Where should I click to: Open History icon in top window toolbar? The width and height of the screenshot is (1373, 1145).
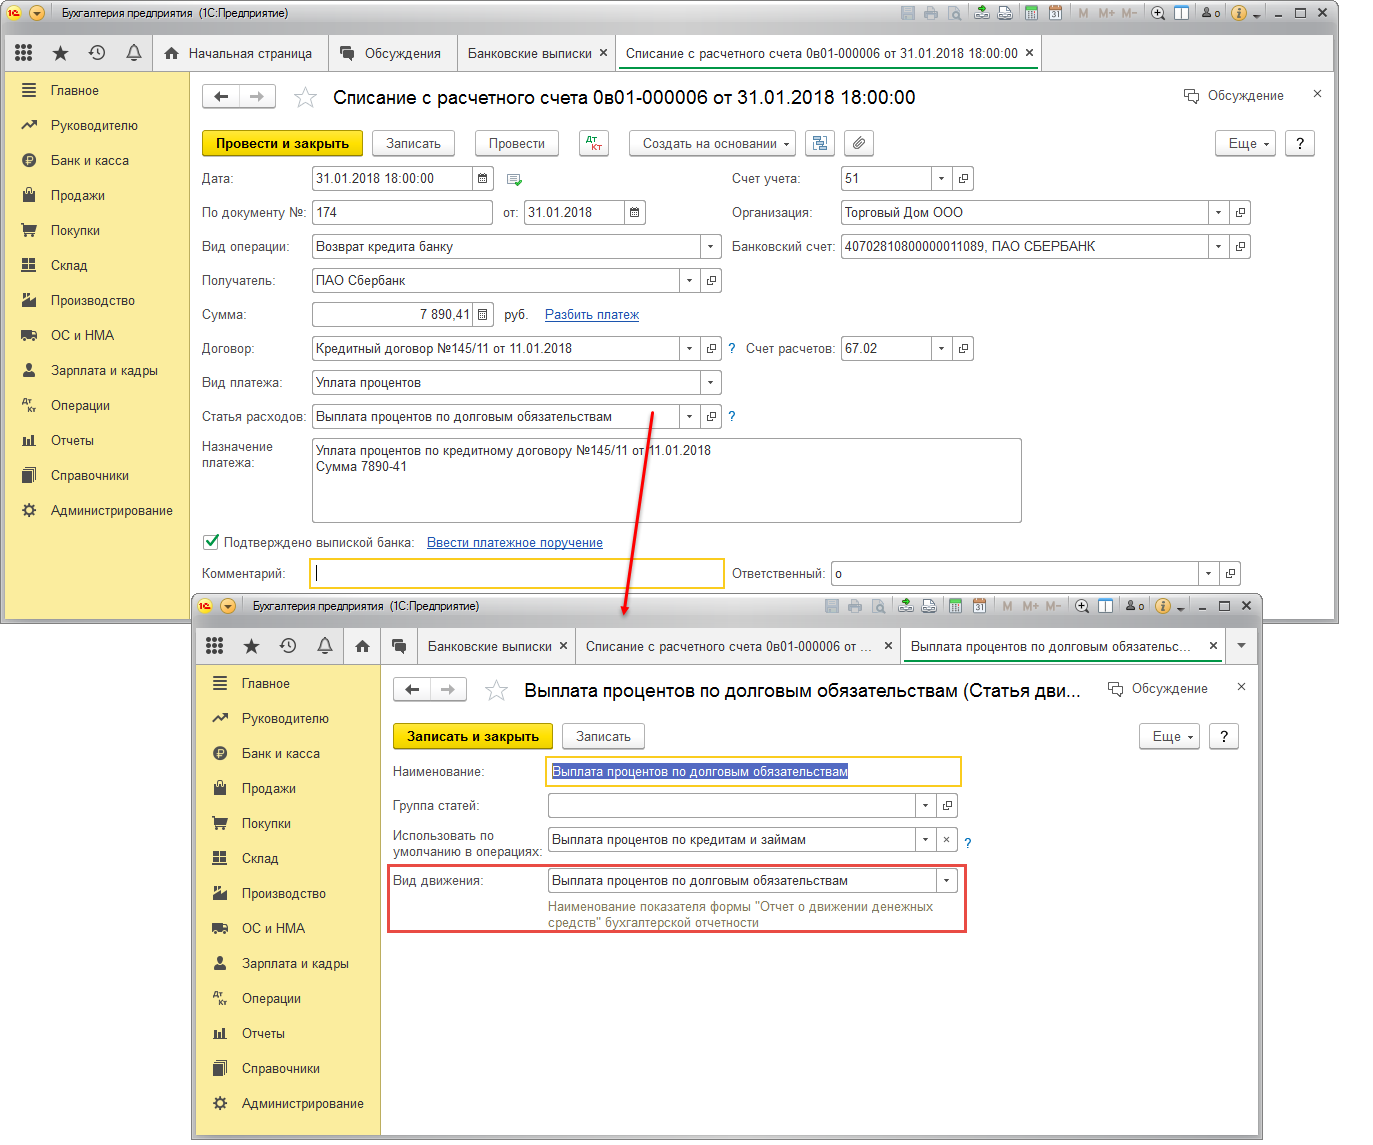[97, 53]
